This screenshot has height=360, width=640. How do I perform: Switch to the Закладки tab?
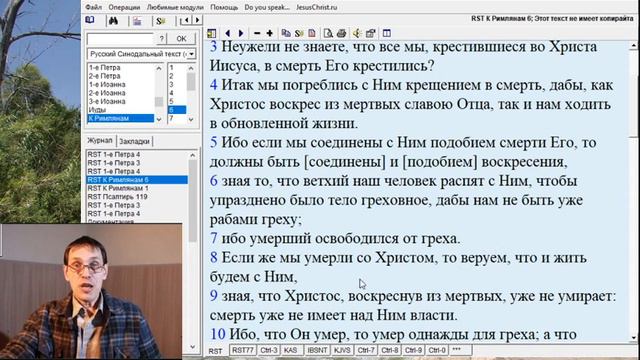point(134,141)
